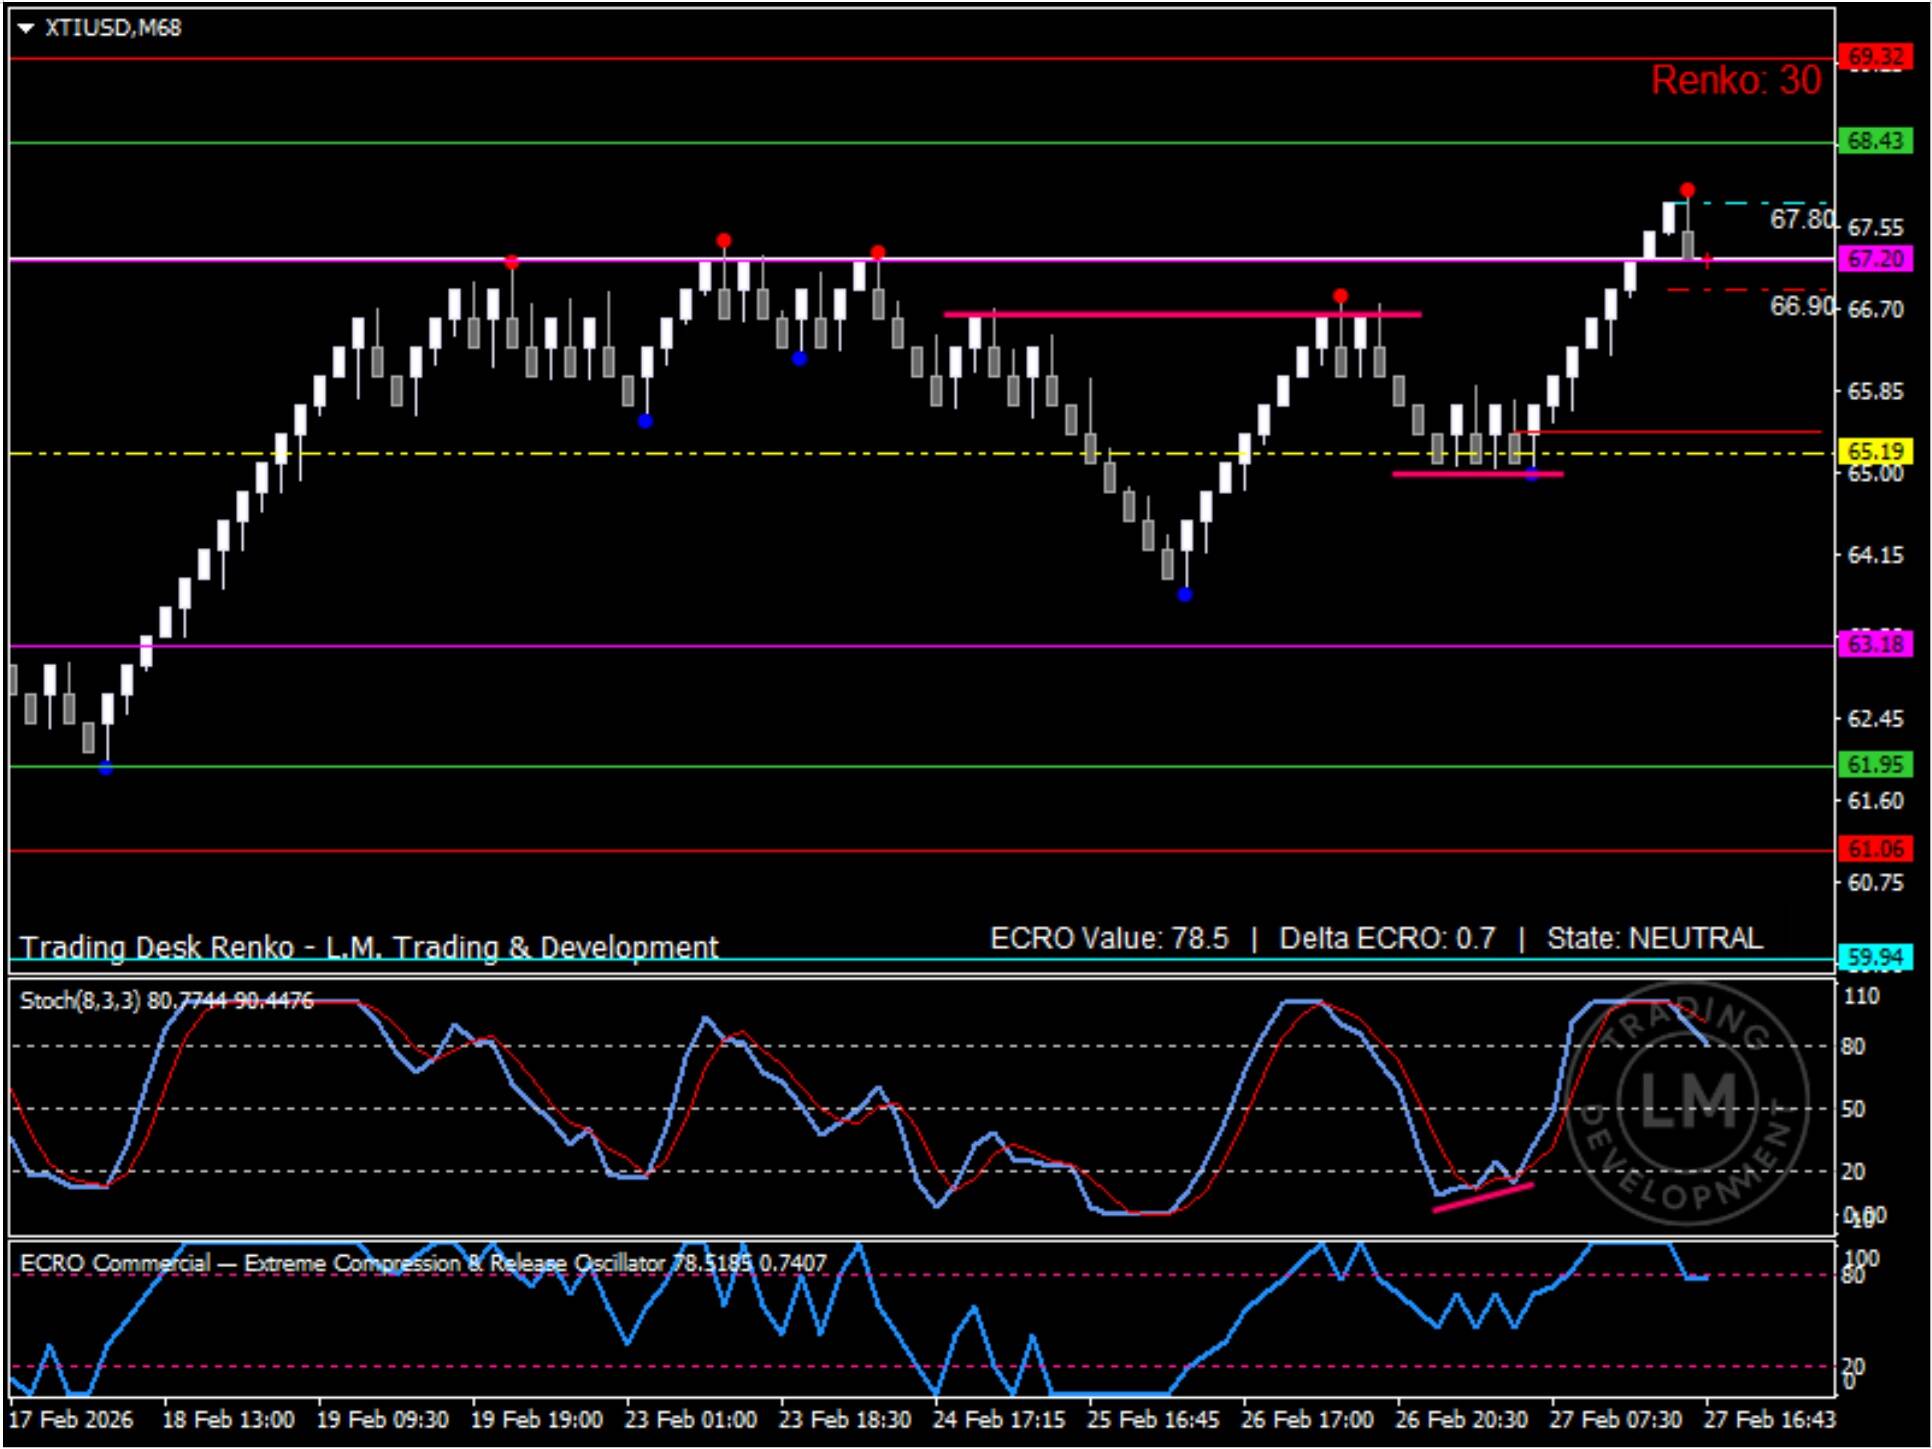
Task: Click the 'Delta ECRO: 0.7' readout
Action: click(1387, 938)
